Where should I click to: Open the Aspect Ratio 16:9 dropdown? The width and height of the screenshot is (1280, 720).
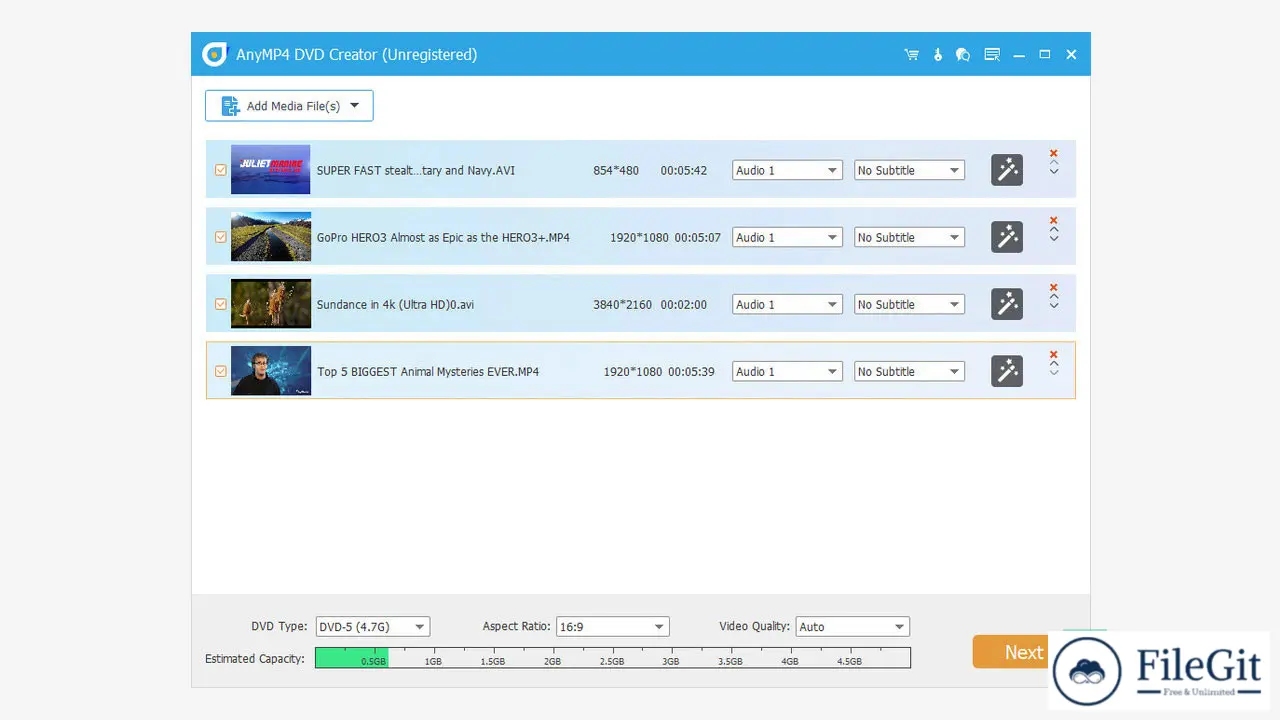(x=612, y=627)
